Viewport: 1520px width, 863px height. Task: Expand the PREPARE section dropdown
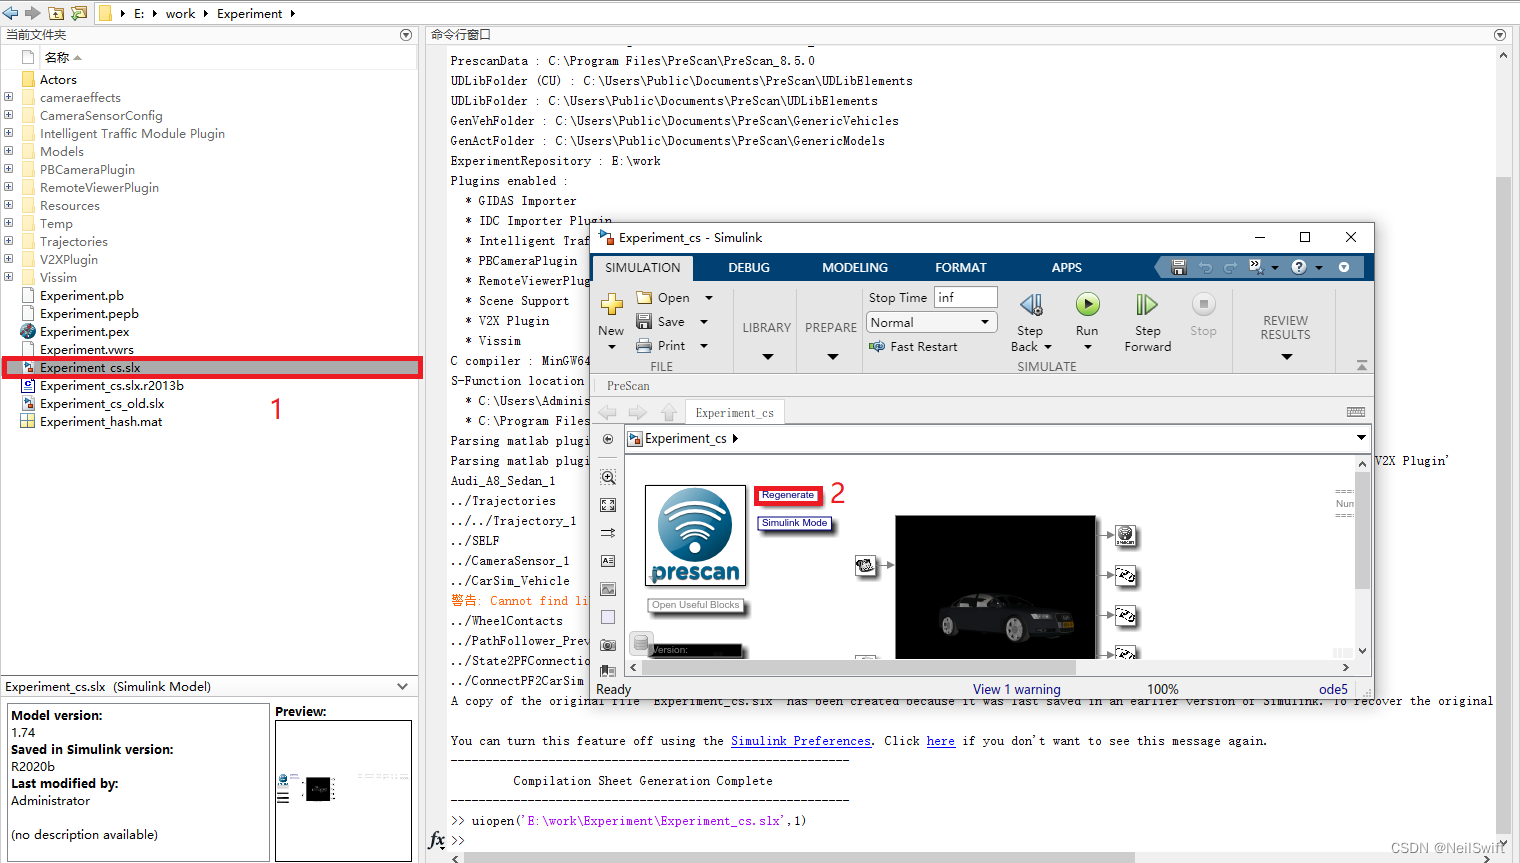(832, 357)
